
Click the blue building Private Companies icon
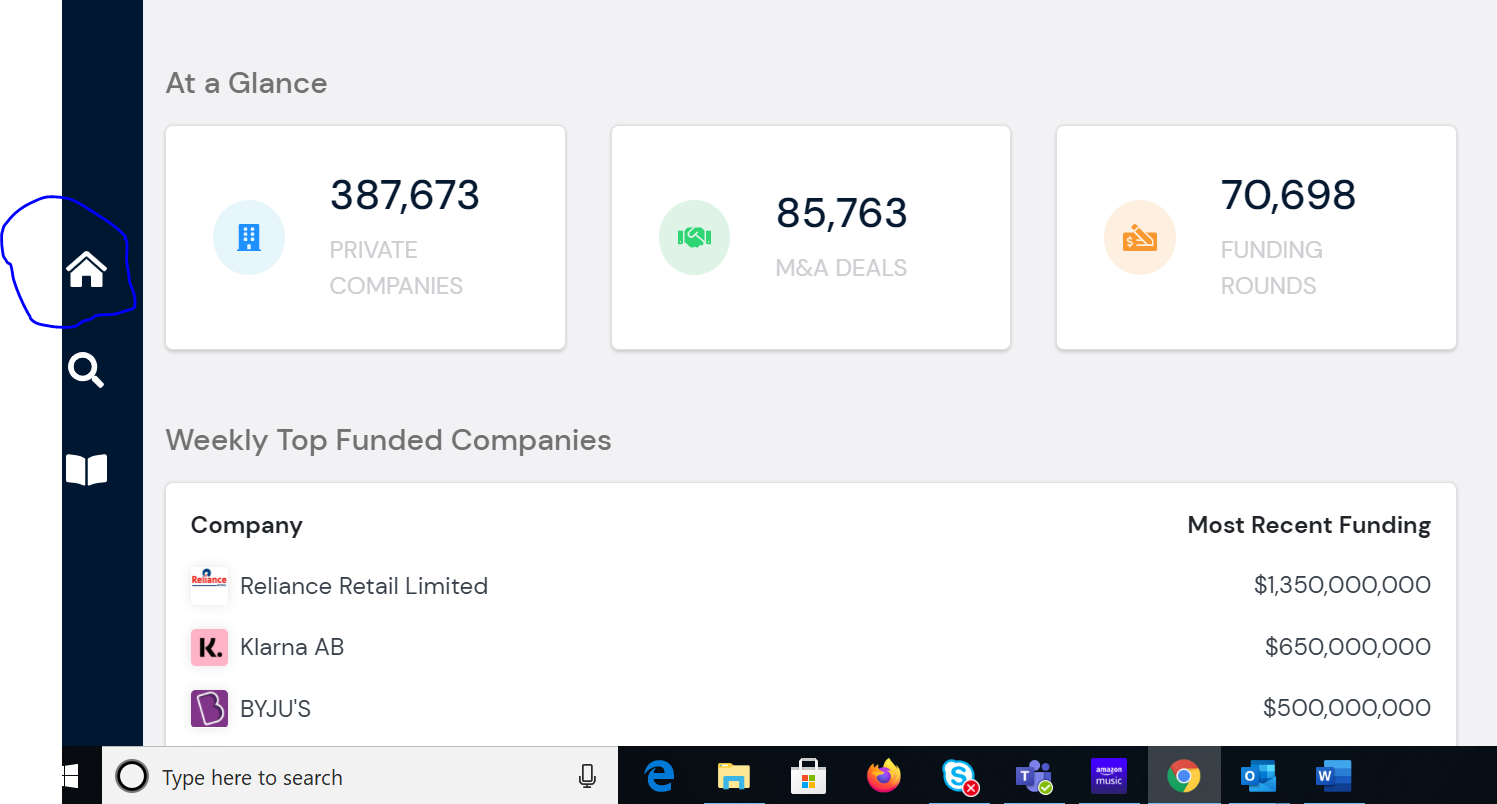pyautogui.click(x=249, y=238)
